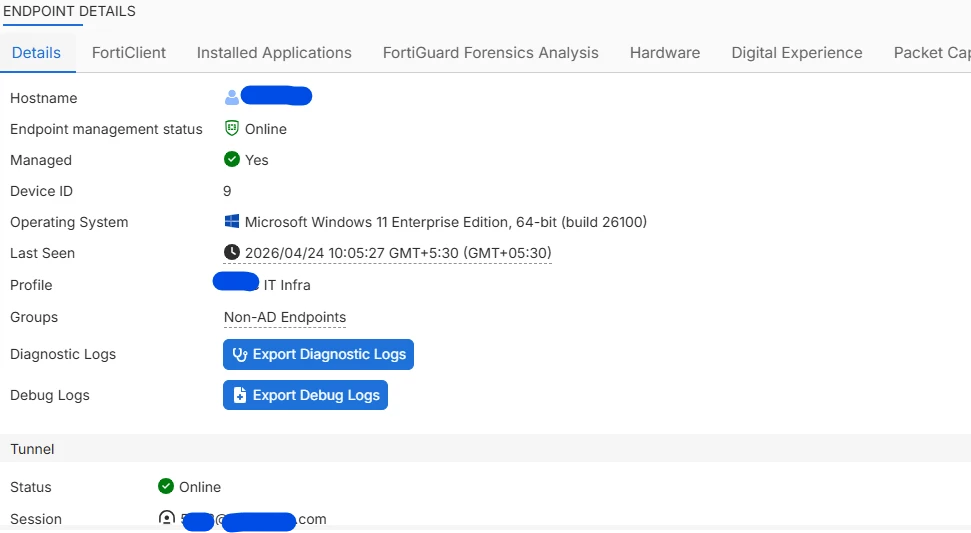Click the ENDPOINT DETAILS heading
971x533 pixels.
69,11
